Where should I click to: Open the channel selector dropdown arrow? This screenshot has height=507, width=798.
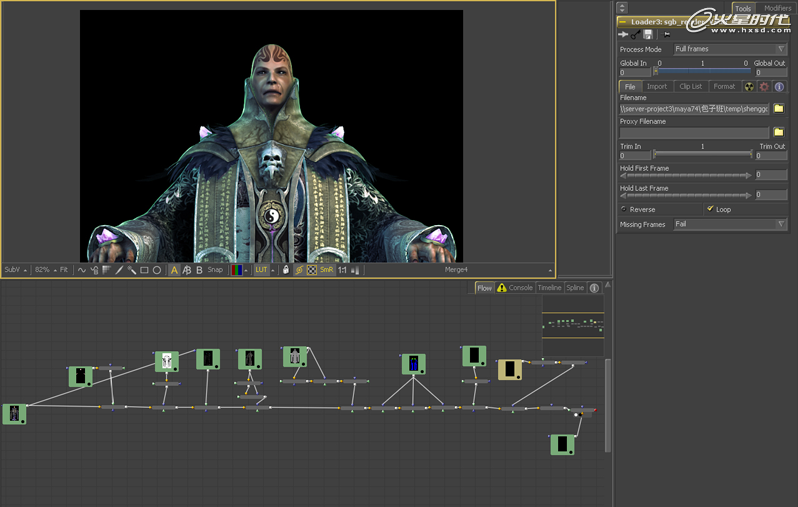point(246,270)
